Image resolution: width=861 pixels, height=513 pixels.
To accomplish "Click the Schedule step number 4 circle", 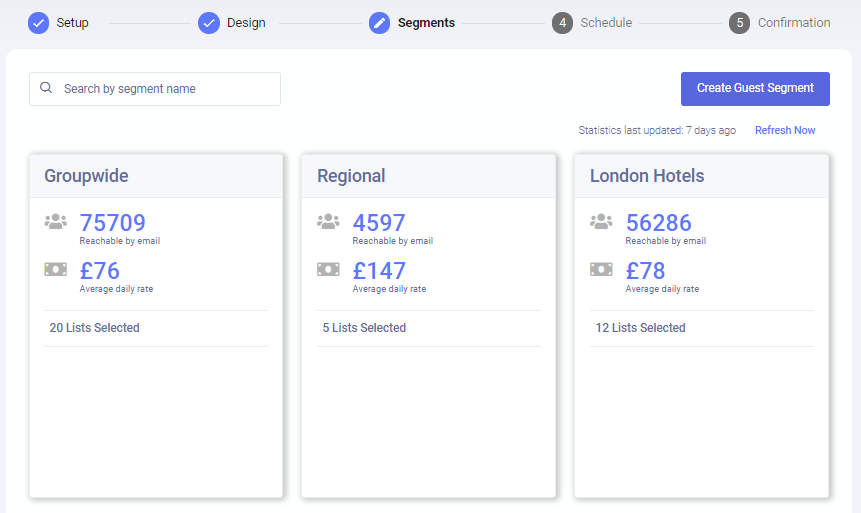I will tap(562, 23).
